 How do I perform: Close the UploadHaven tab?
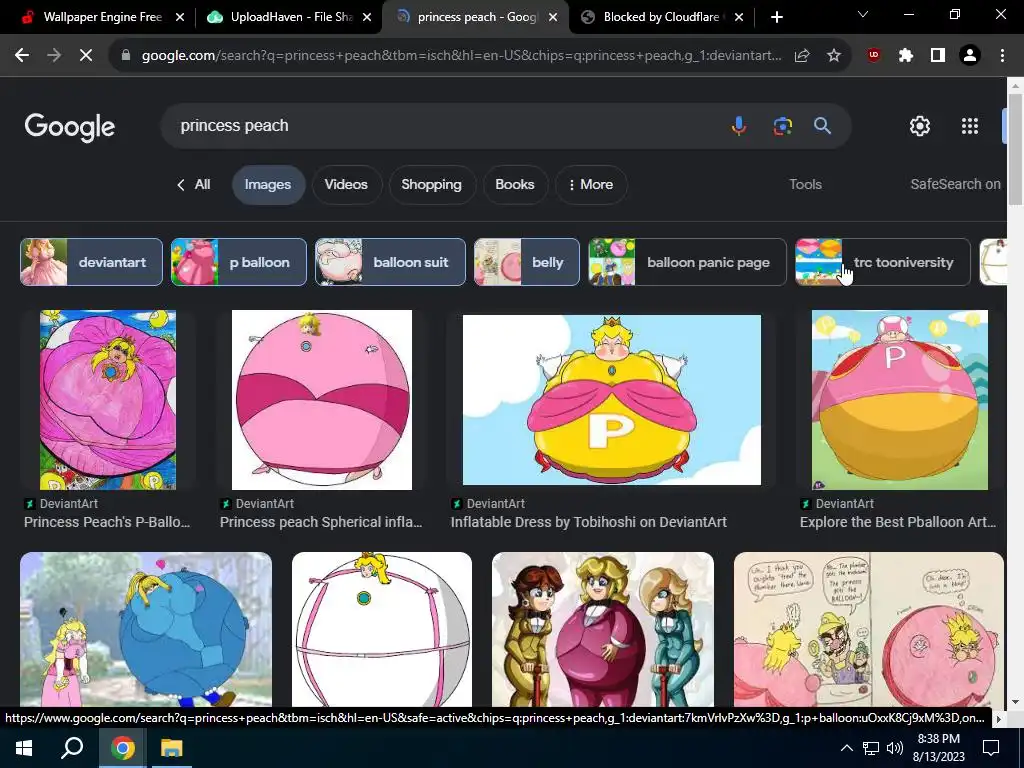(367, 17)
